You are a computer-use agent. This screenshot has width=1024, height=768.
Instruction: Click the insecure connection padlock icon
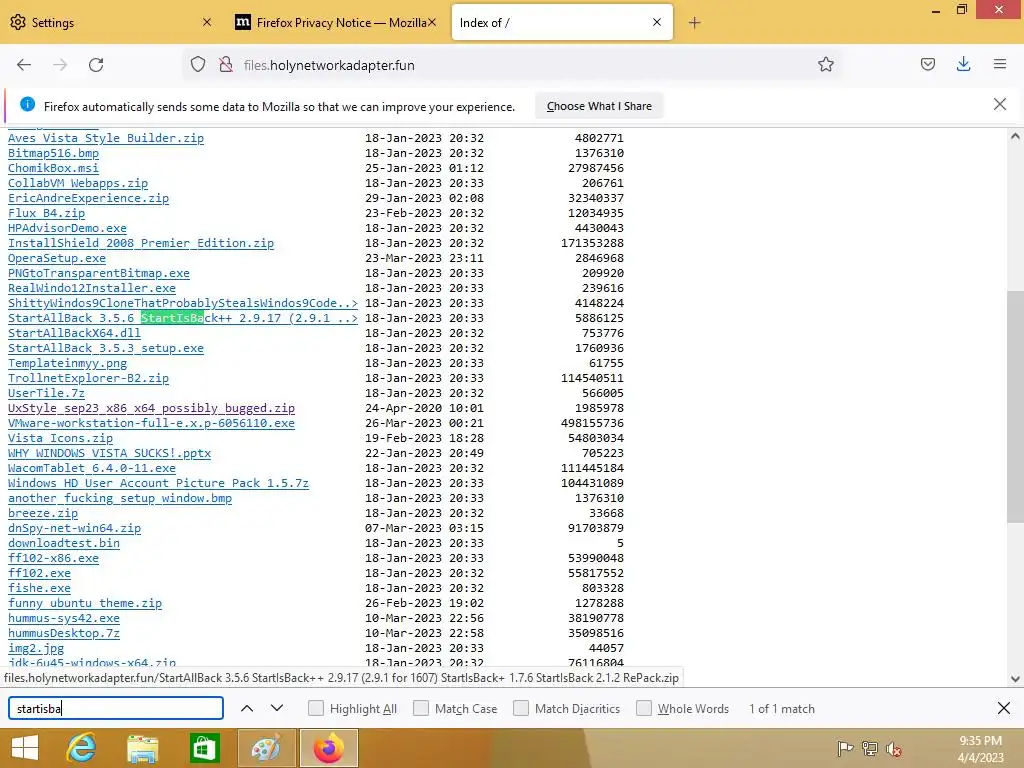[x=226, y=64]
